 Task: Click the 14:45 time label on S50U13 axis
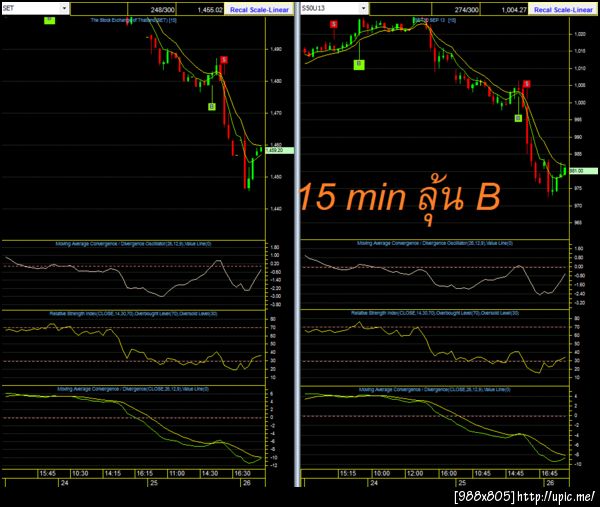[x=515, y=474]
